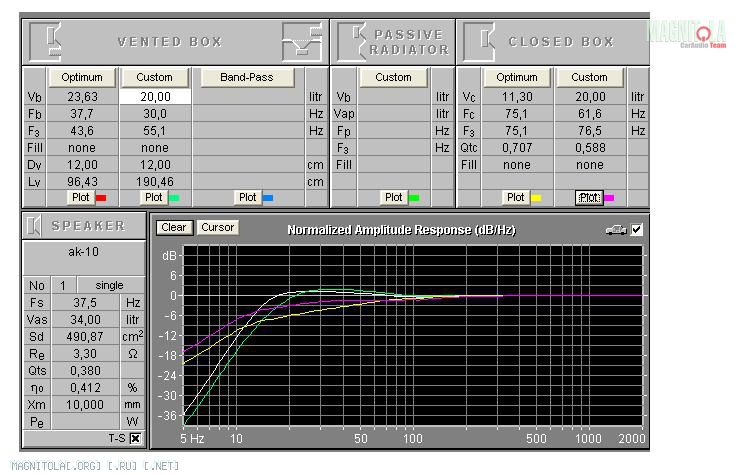Click the Re value 3,30

(86, 354)
